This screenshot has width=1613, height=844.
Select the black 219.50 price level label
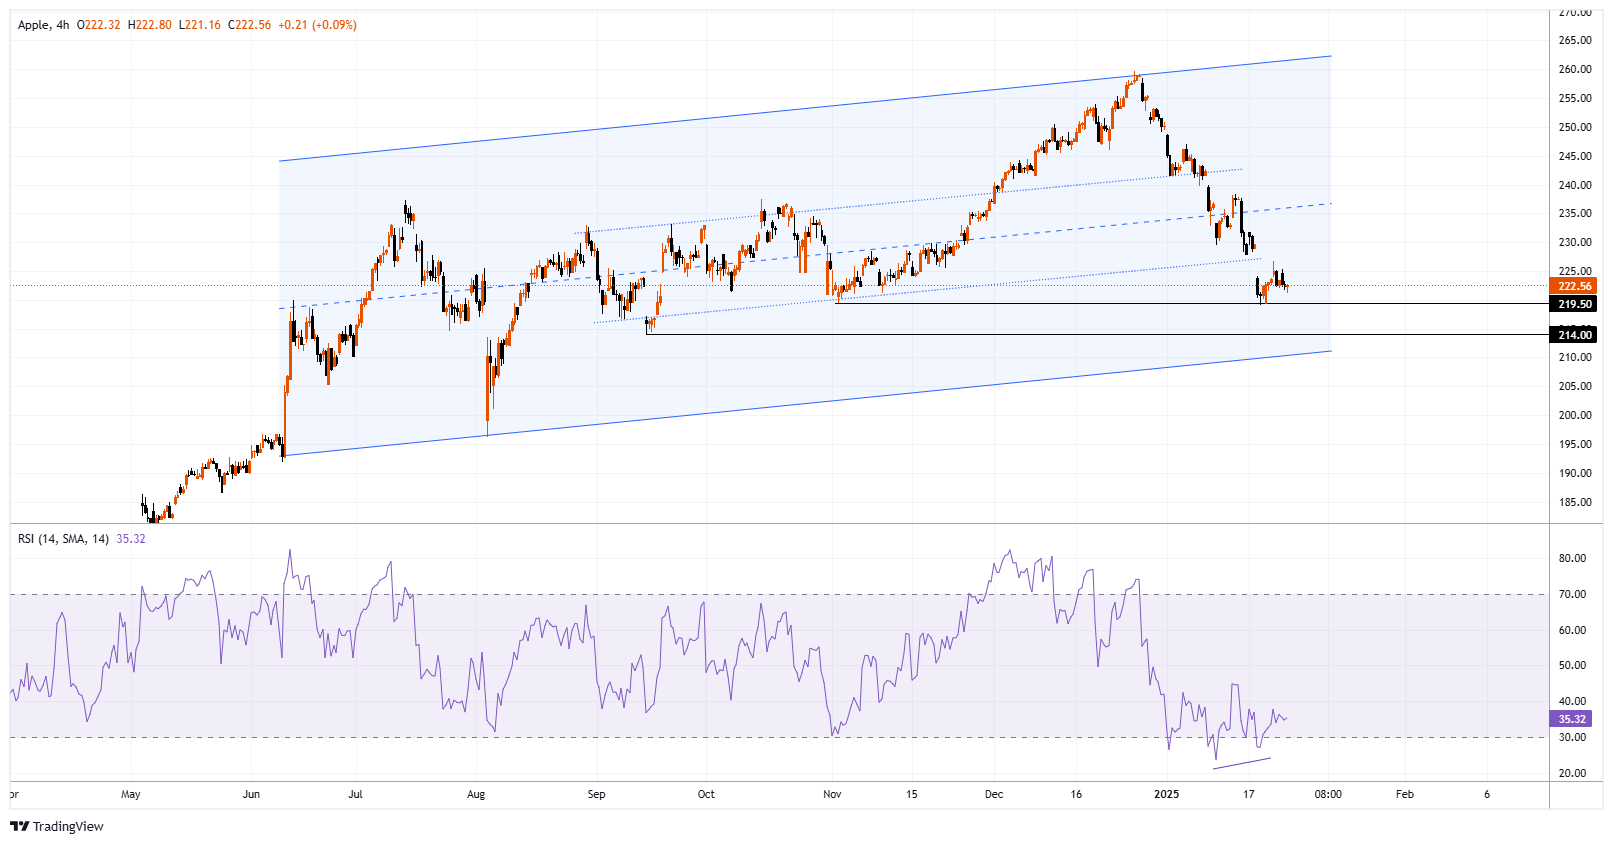pos(1573,304)
